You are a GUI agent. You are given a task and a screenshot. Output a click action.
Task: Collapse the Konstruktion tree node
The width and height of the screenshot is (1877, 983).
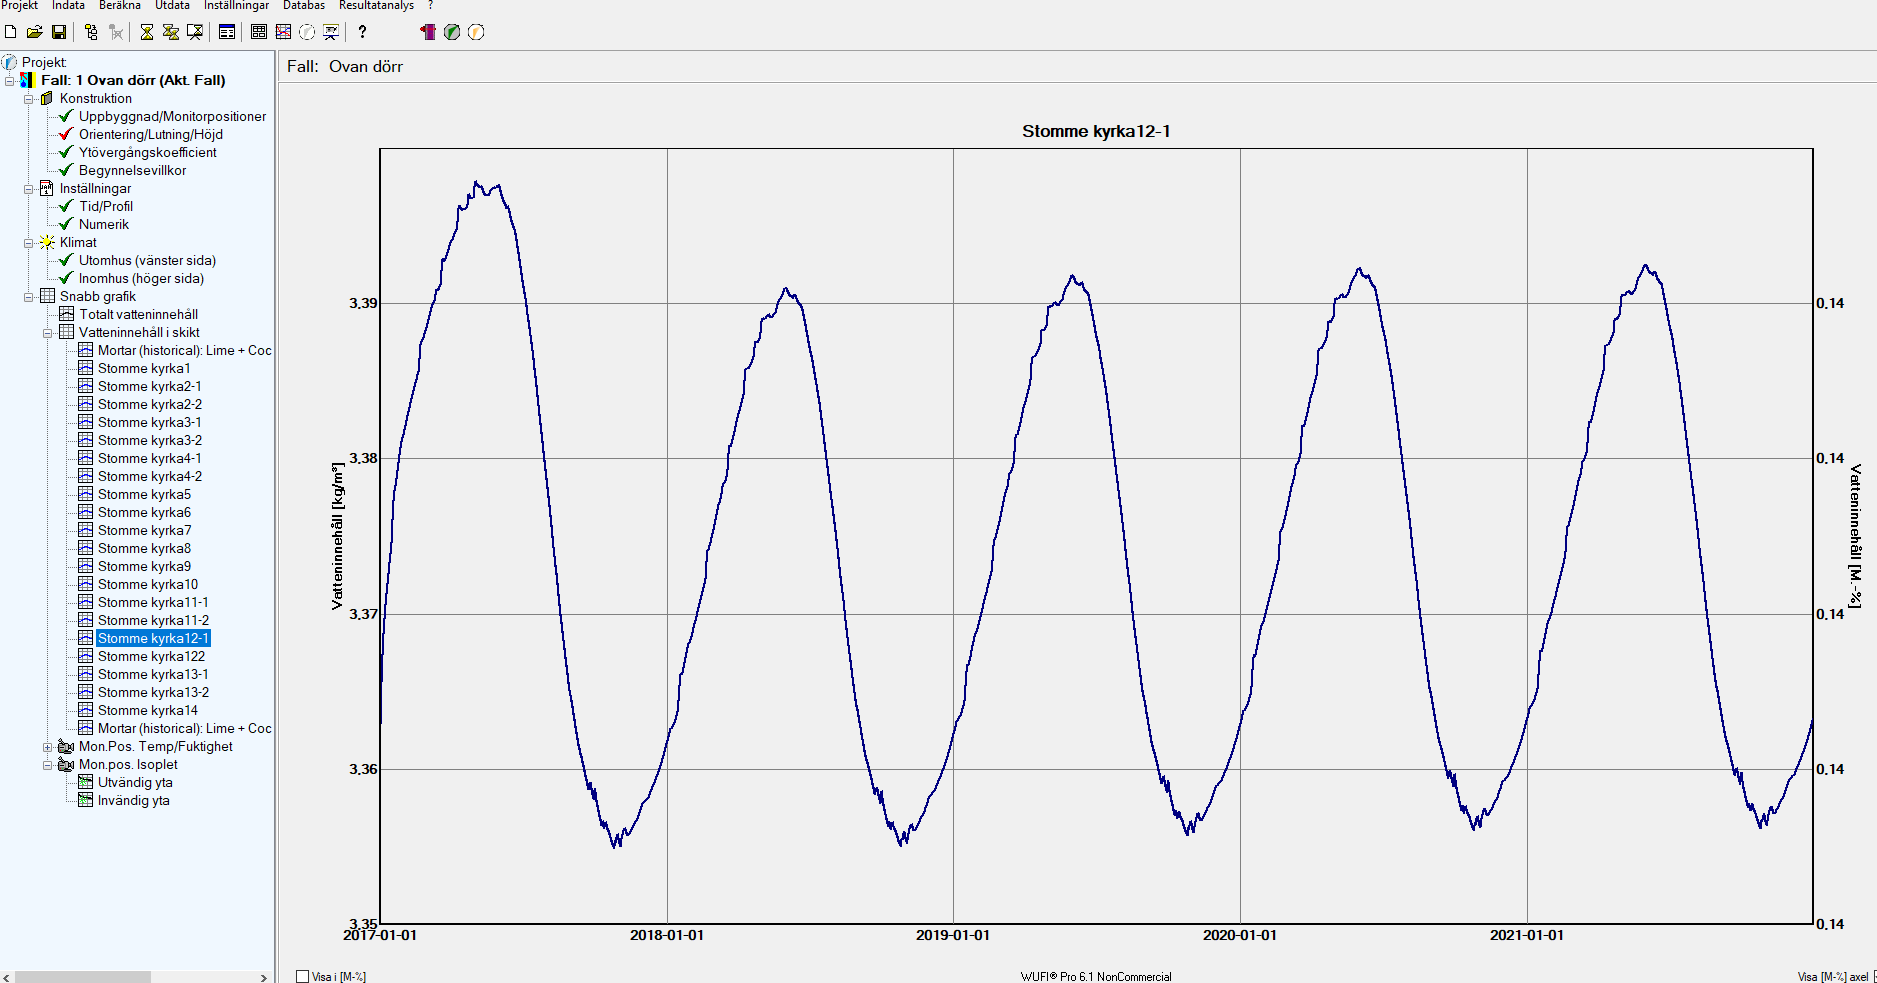point(29,99)
